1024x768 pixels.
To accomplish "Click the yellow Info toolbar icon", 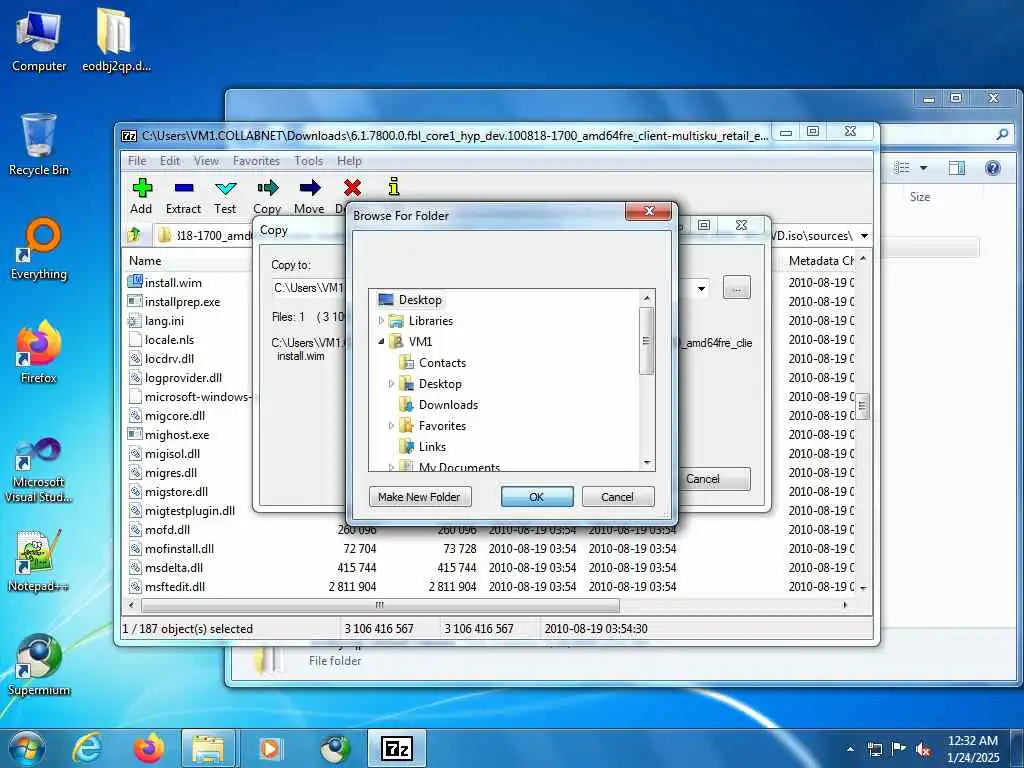I will tap(394, 187).
